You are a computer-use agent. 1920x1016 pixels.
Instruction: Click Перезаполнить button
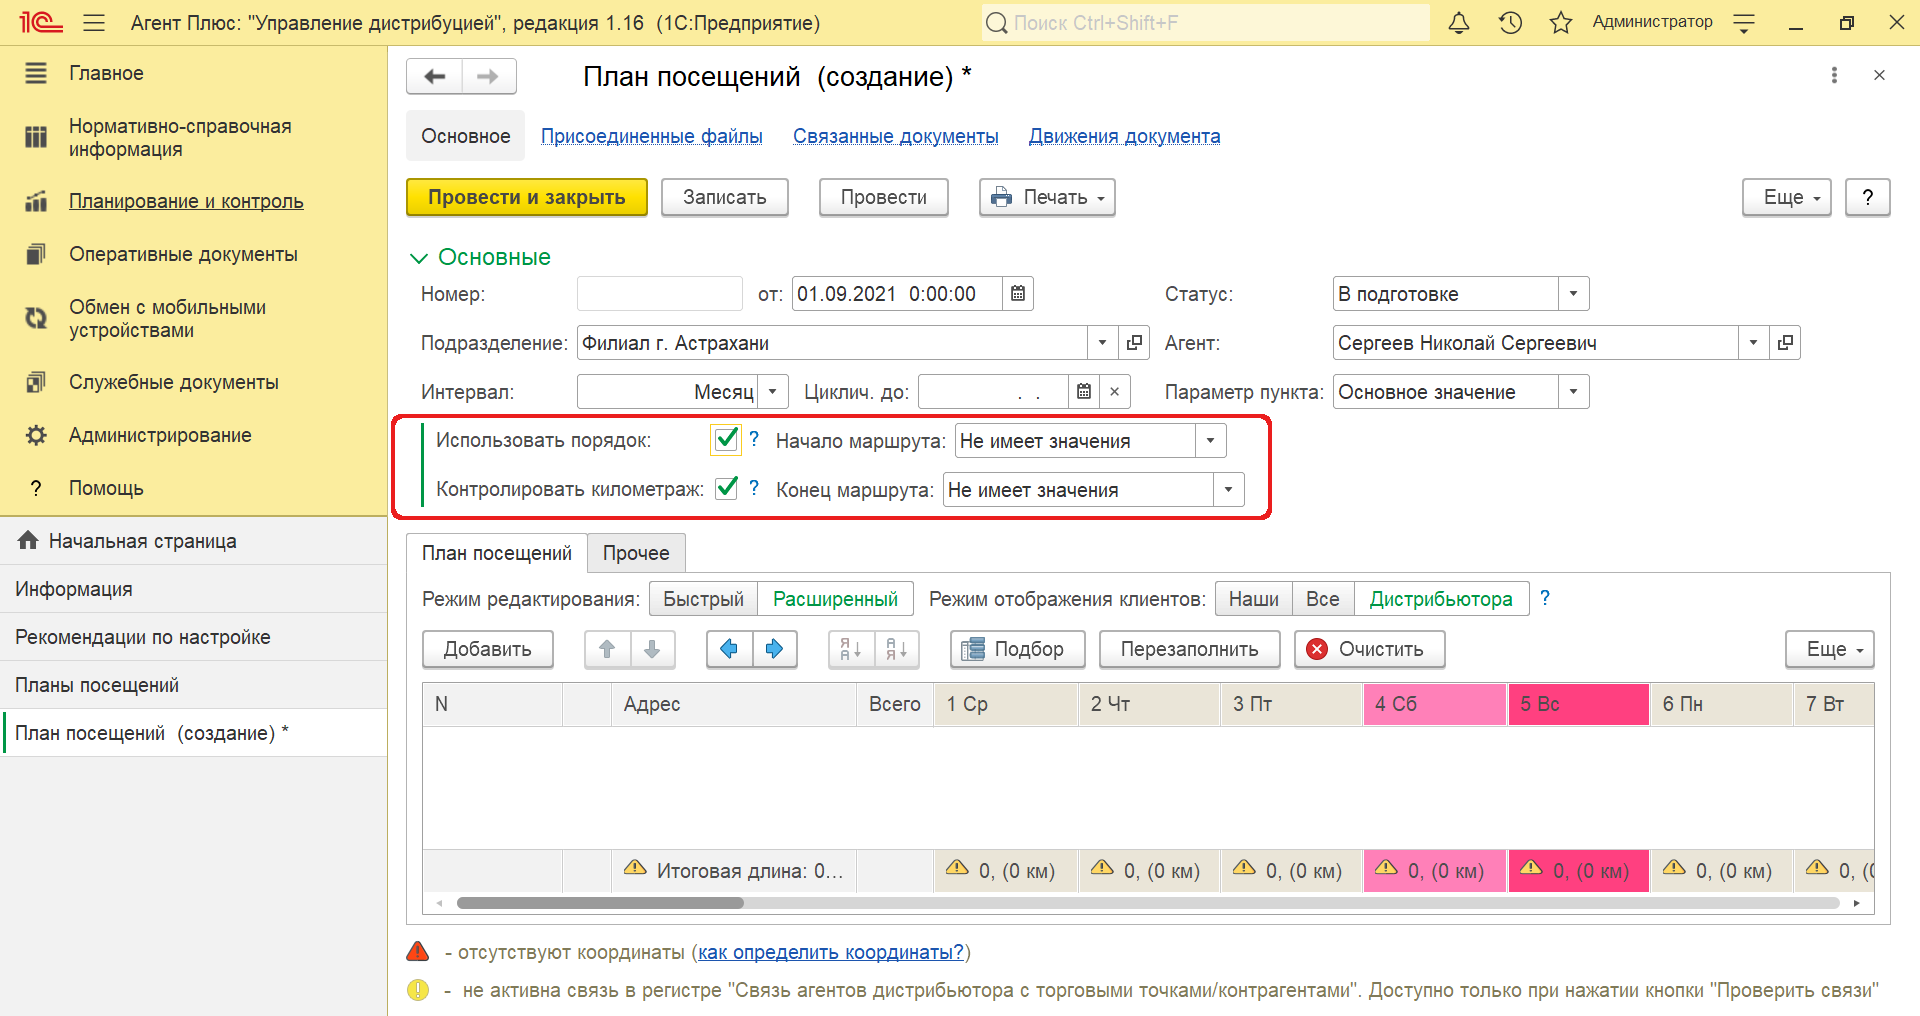tap(1190, 649)
